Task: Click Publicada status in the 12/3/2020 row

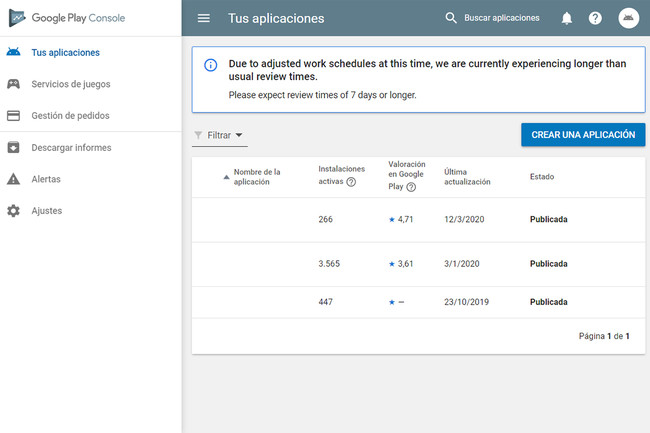Action: point(548,219)
